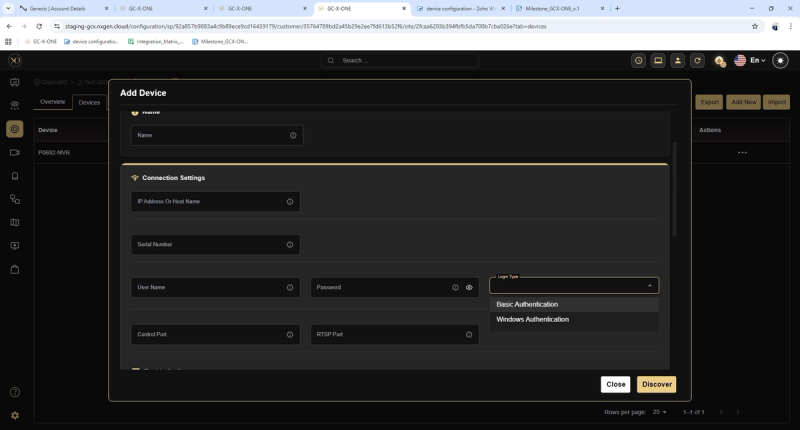
Task: Open the monitor dashboard sidebar icon
Action: click(x=15, y=83)
